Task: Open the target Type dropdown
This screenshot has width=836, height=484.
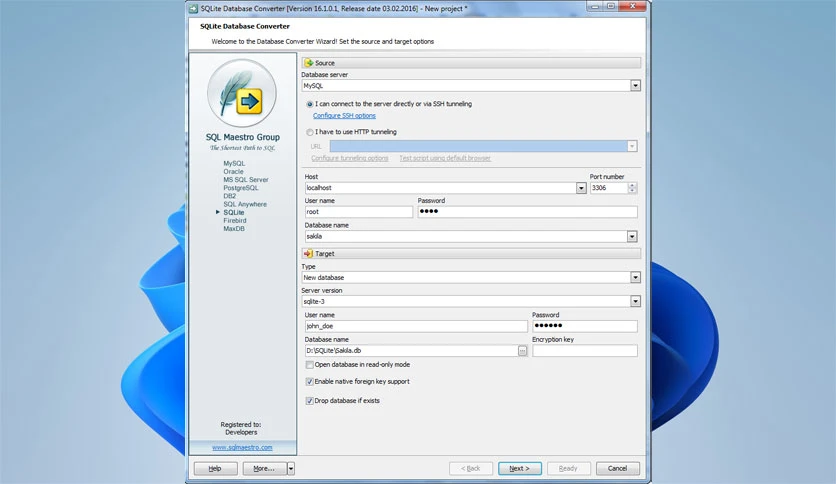Action: tap(635, 278)
